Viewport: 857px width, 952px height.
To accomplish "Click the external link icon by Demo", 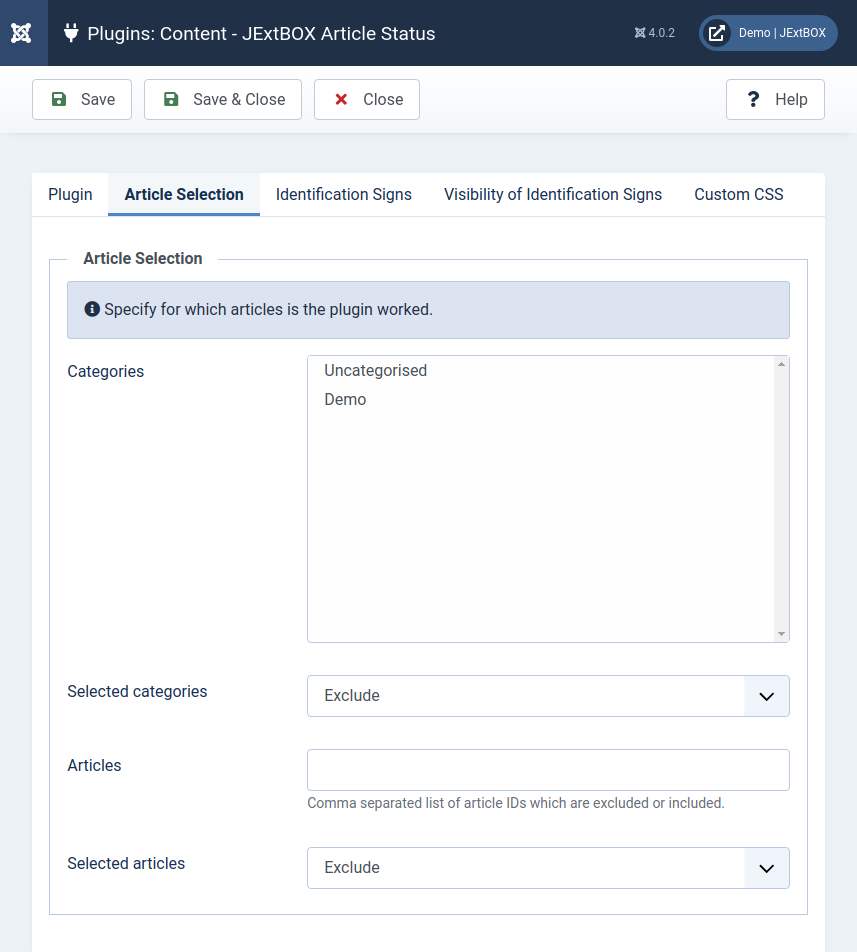I will click(716, 33).
